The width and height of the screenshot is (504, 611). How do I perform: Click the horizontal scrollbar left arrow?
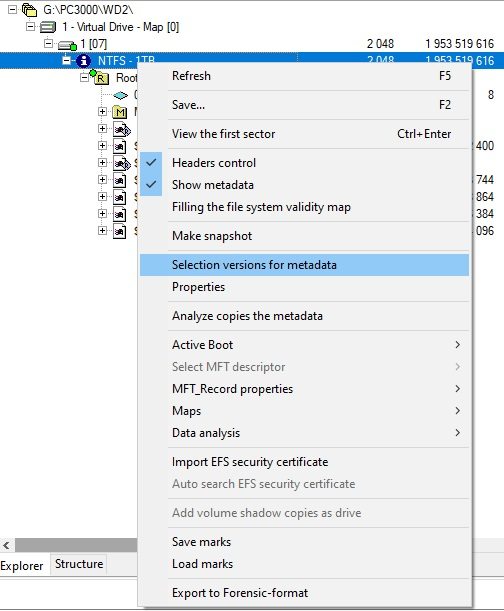pos(7,545)
